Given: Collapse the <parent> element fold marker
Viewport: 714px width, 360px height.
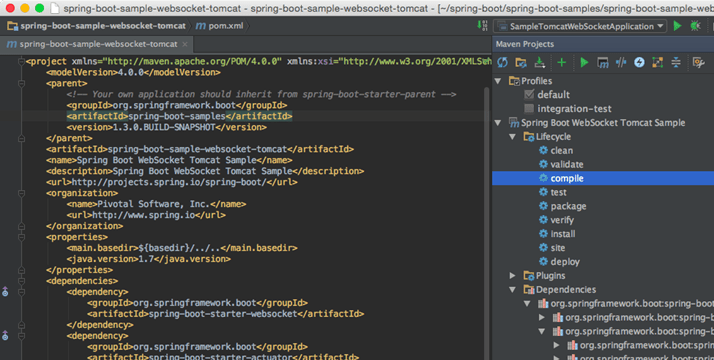Looking at the screenshot, I should tap(21, 83).
